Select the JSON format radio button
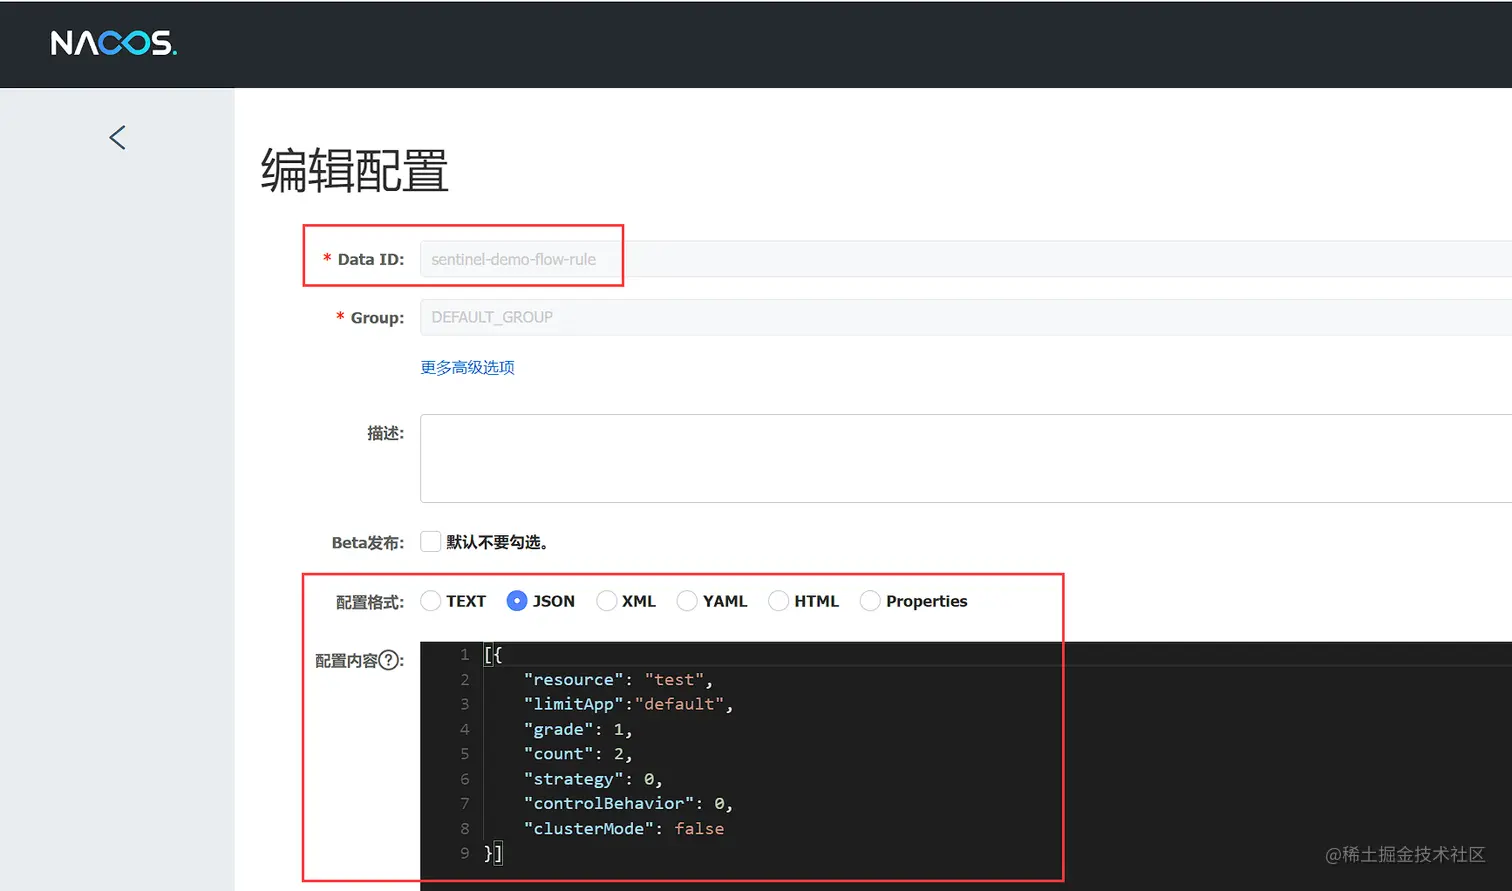 [x=516, y=601]
